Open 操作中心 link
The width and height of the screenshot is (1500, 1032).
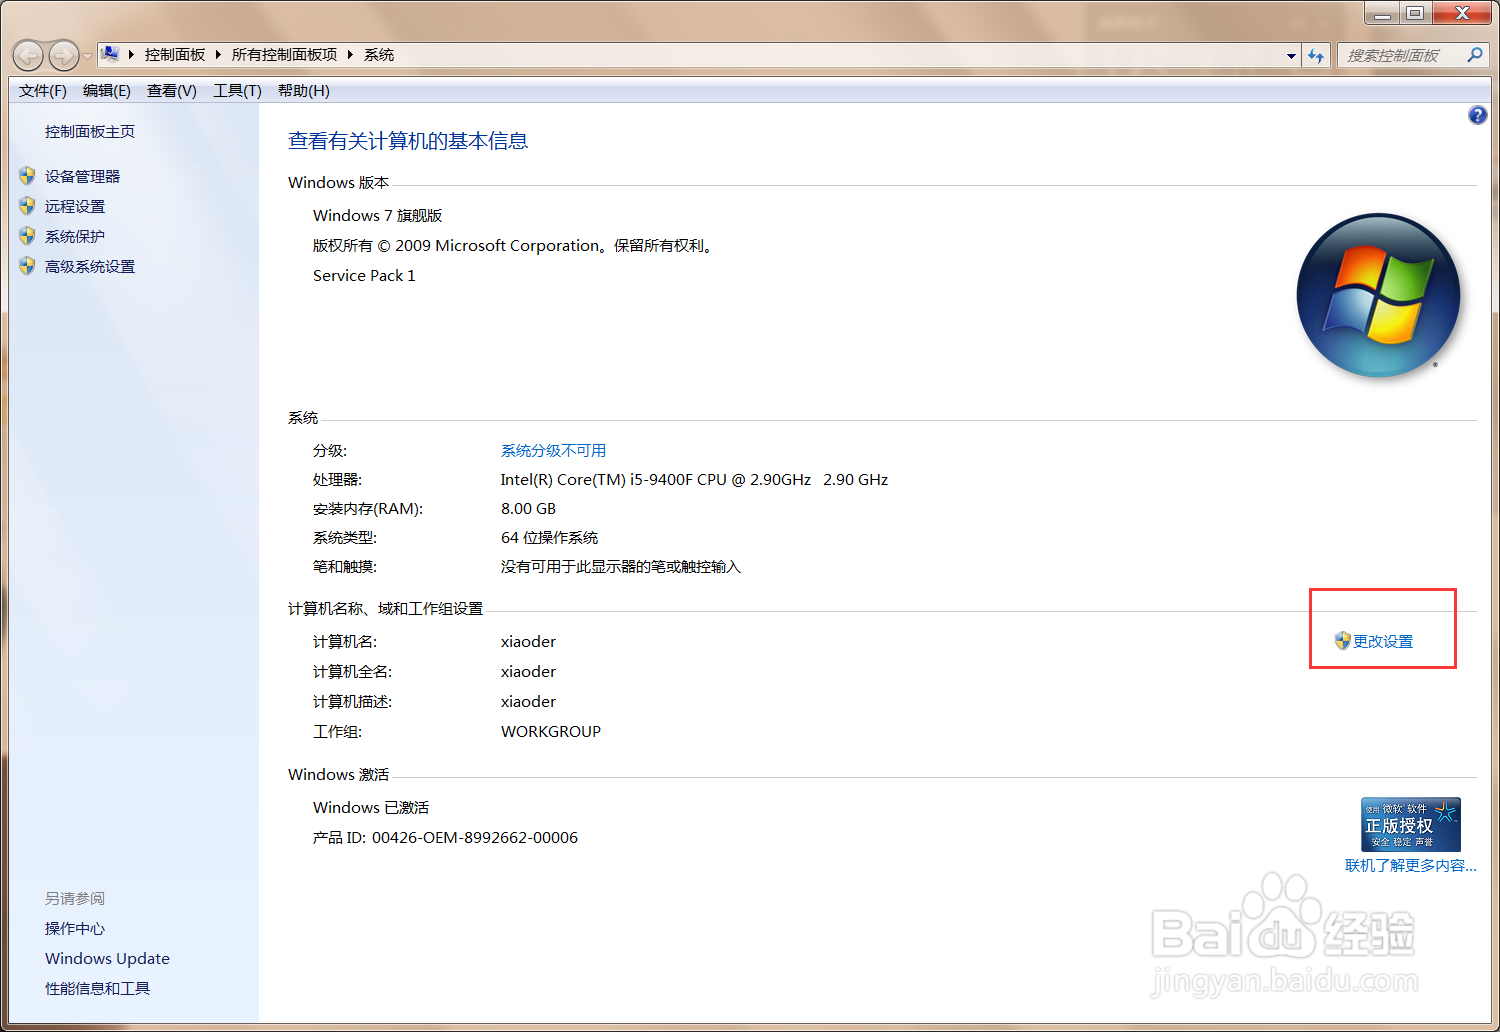75,929
